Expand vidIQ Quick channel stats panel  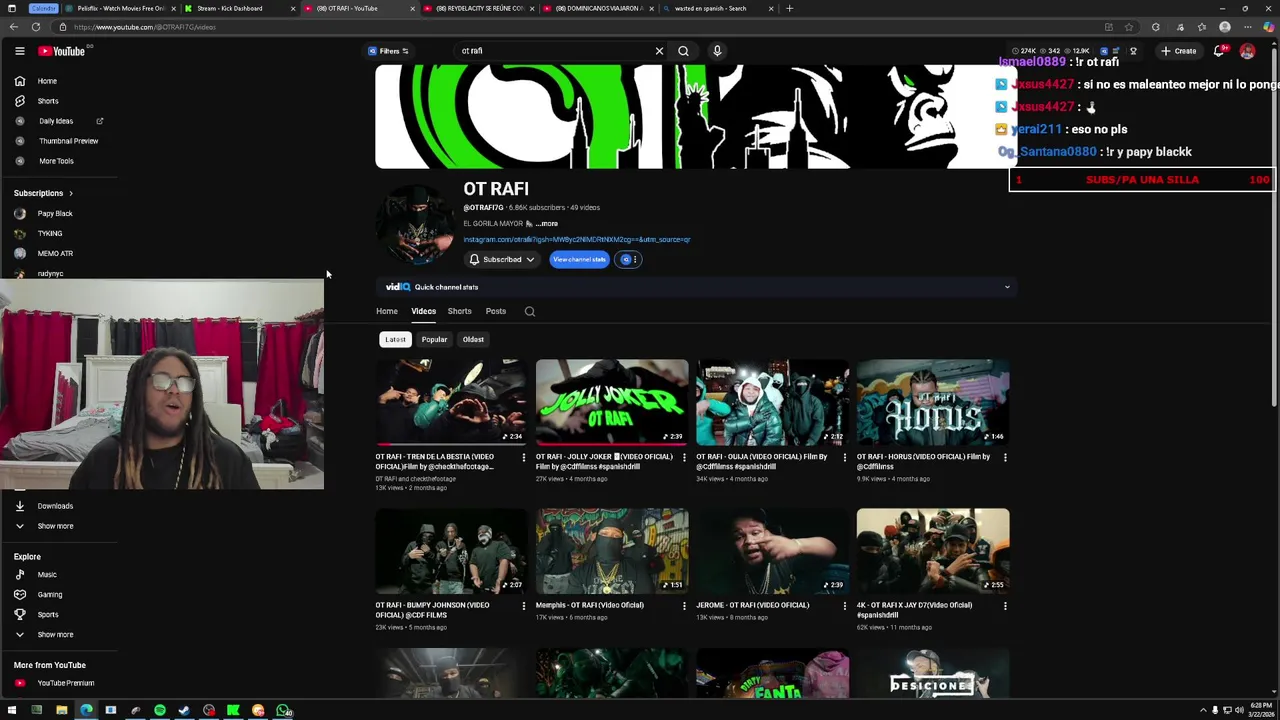point(1007,287)
